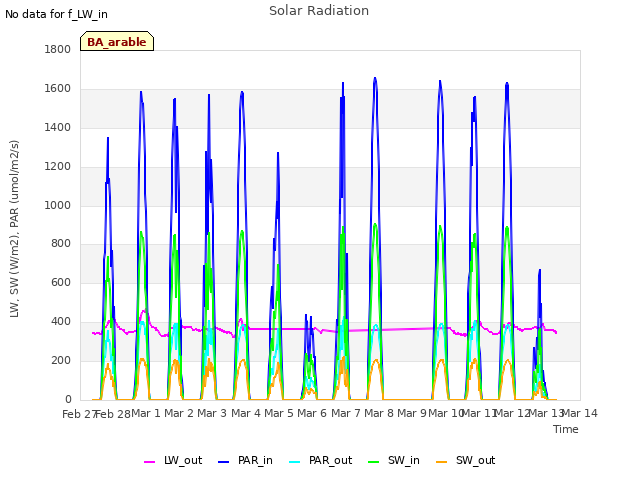Screen dimensions: 640x480
Task: Click the y-axis label LW, SW, PAR
Action: (14, 229)
